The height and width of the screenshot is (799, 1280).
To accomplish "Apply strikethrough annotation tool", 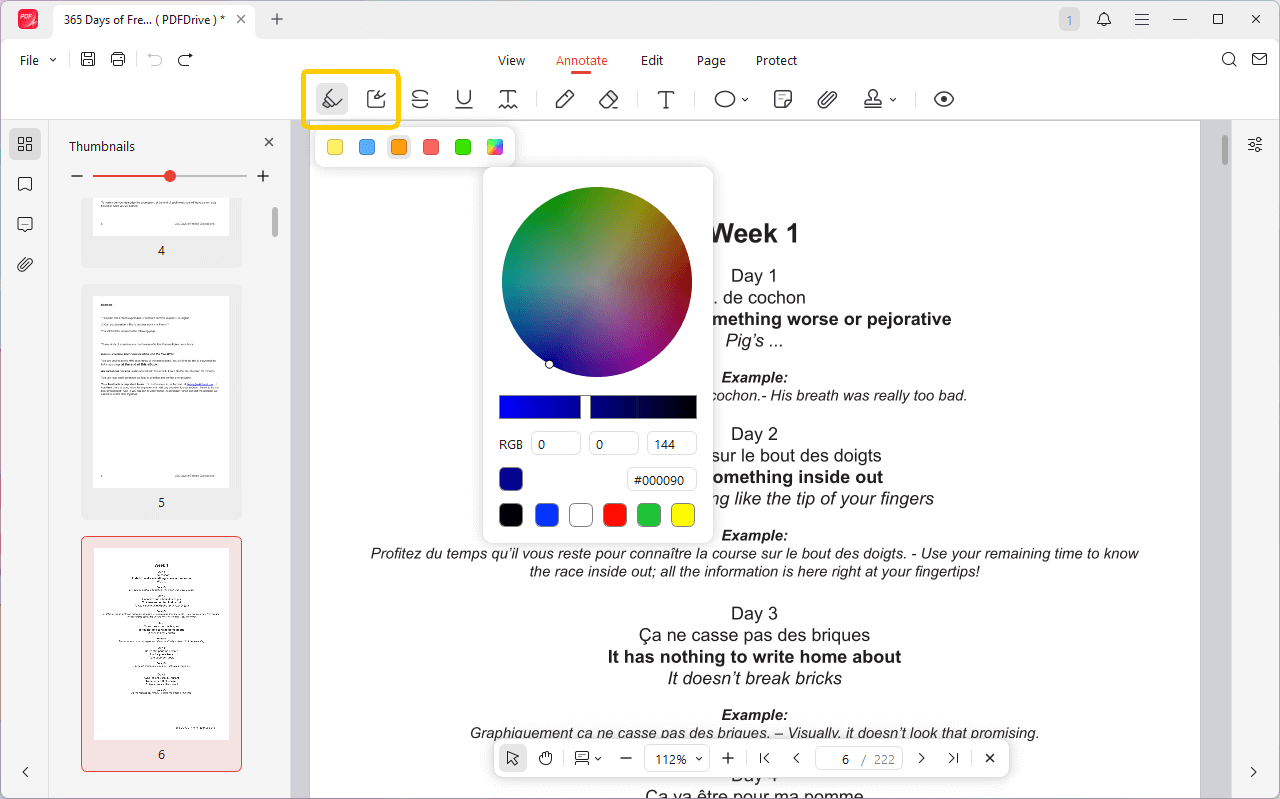I will pyautogui.click(x=420, y=99).
